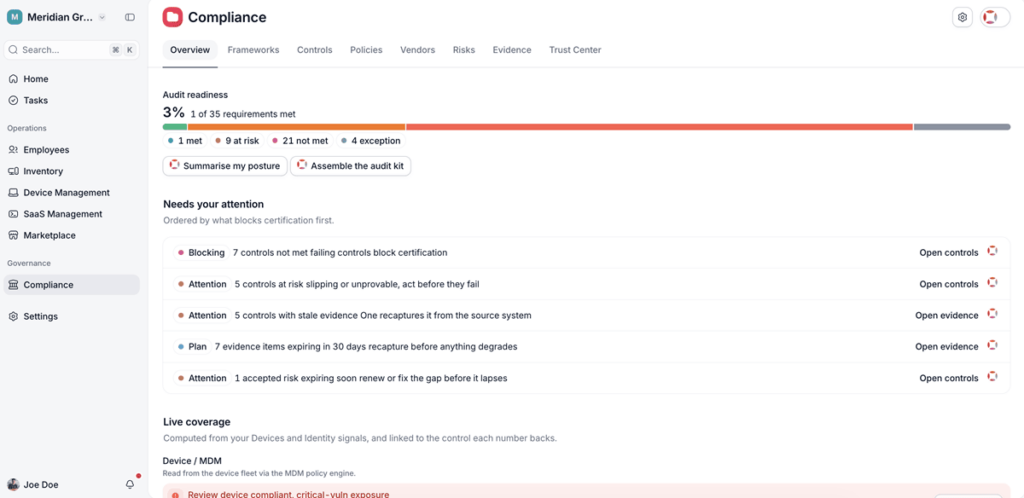Click the lifebuoy assistant icon on Blocking row
1024x498 pixels.
992,251
